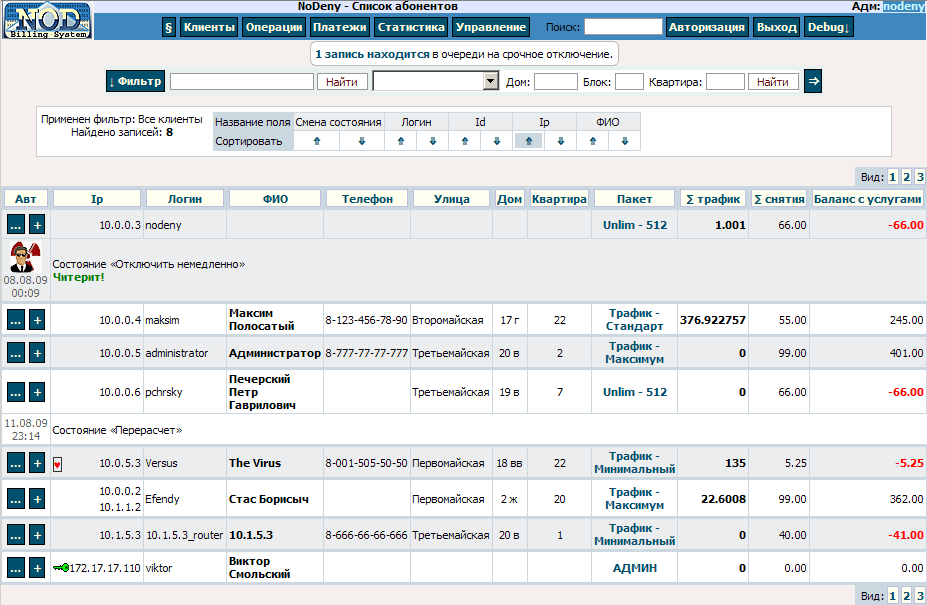Open the Клиенты menu
This screenshot has height=605, width=927.
coord(209,27)
